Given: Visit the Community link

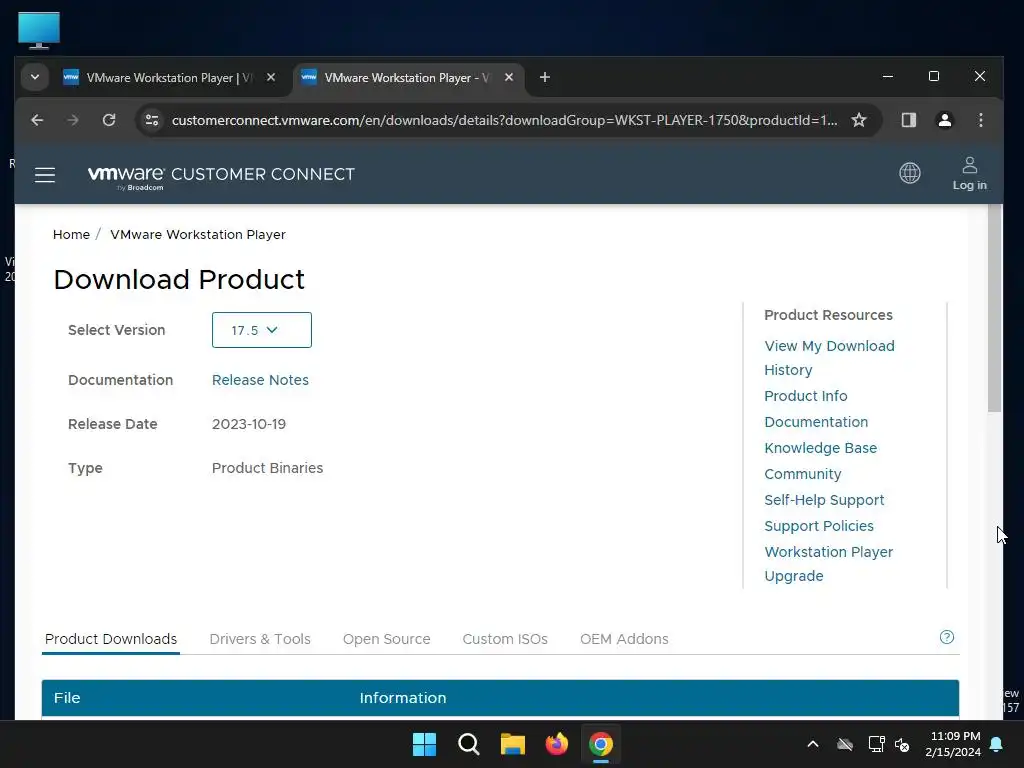Looking at the screenshot, I should point(803,474).
